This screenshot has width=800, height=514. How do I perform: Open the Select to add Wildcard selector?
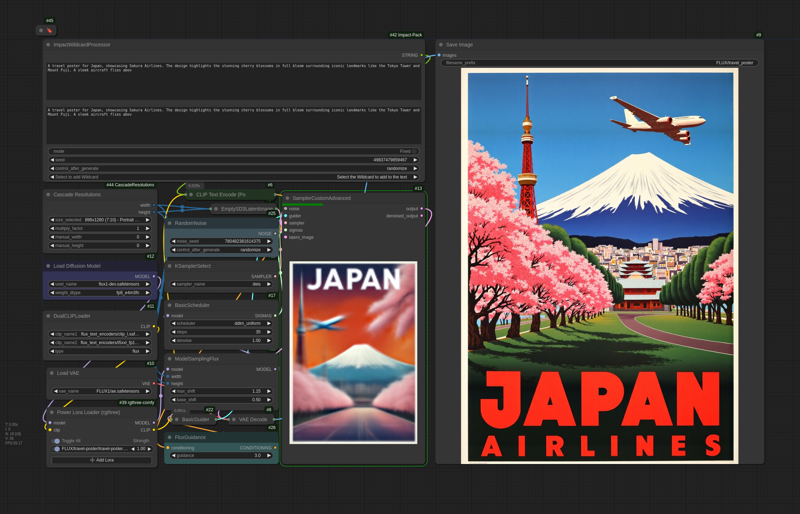pos(233,177)
